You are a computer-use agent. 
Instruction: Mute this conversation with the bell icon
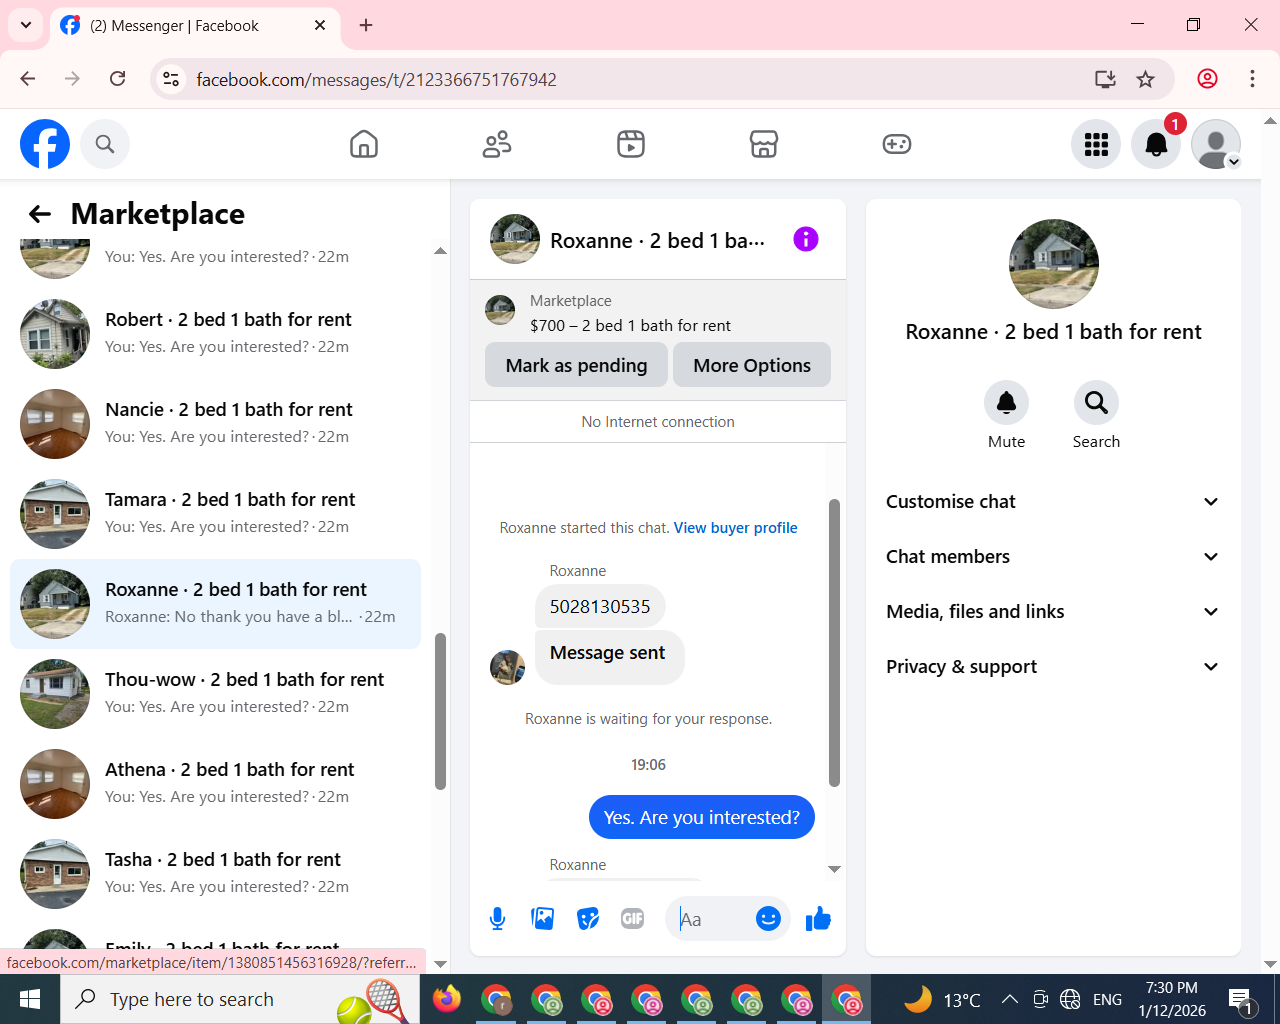[1006, 402]
